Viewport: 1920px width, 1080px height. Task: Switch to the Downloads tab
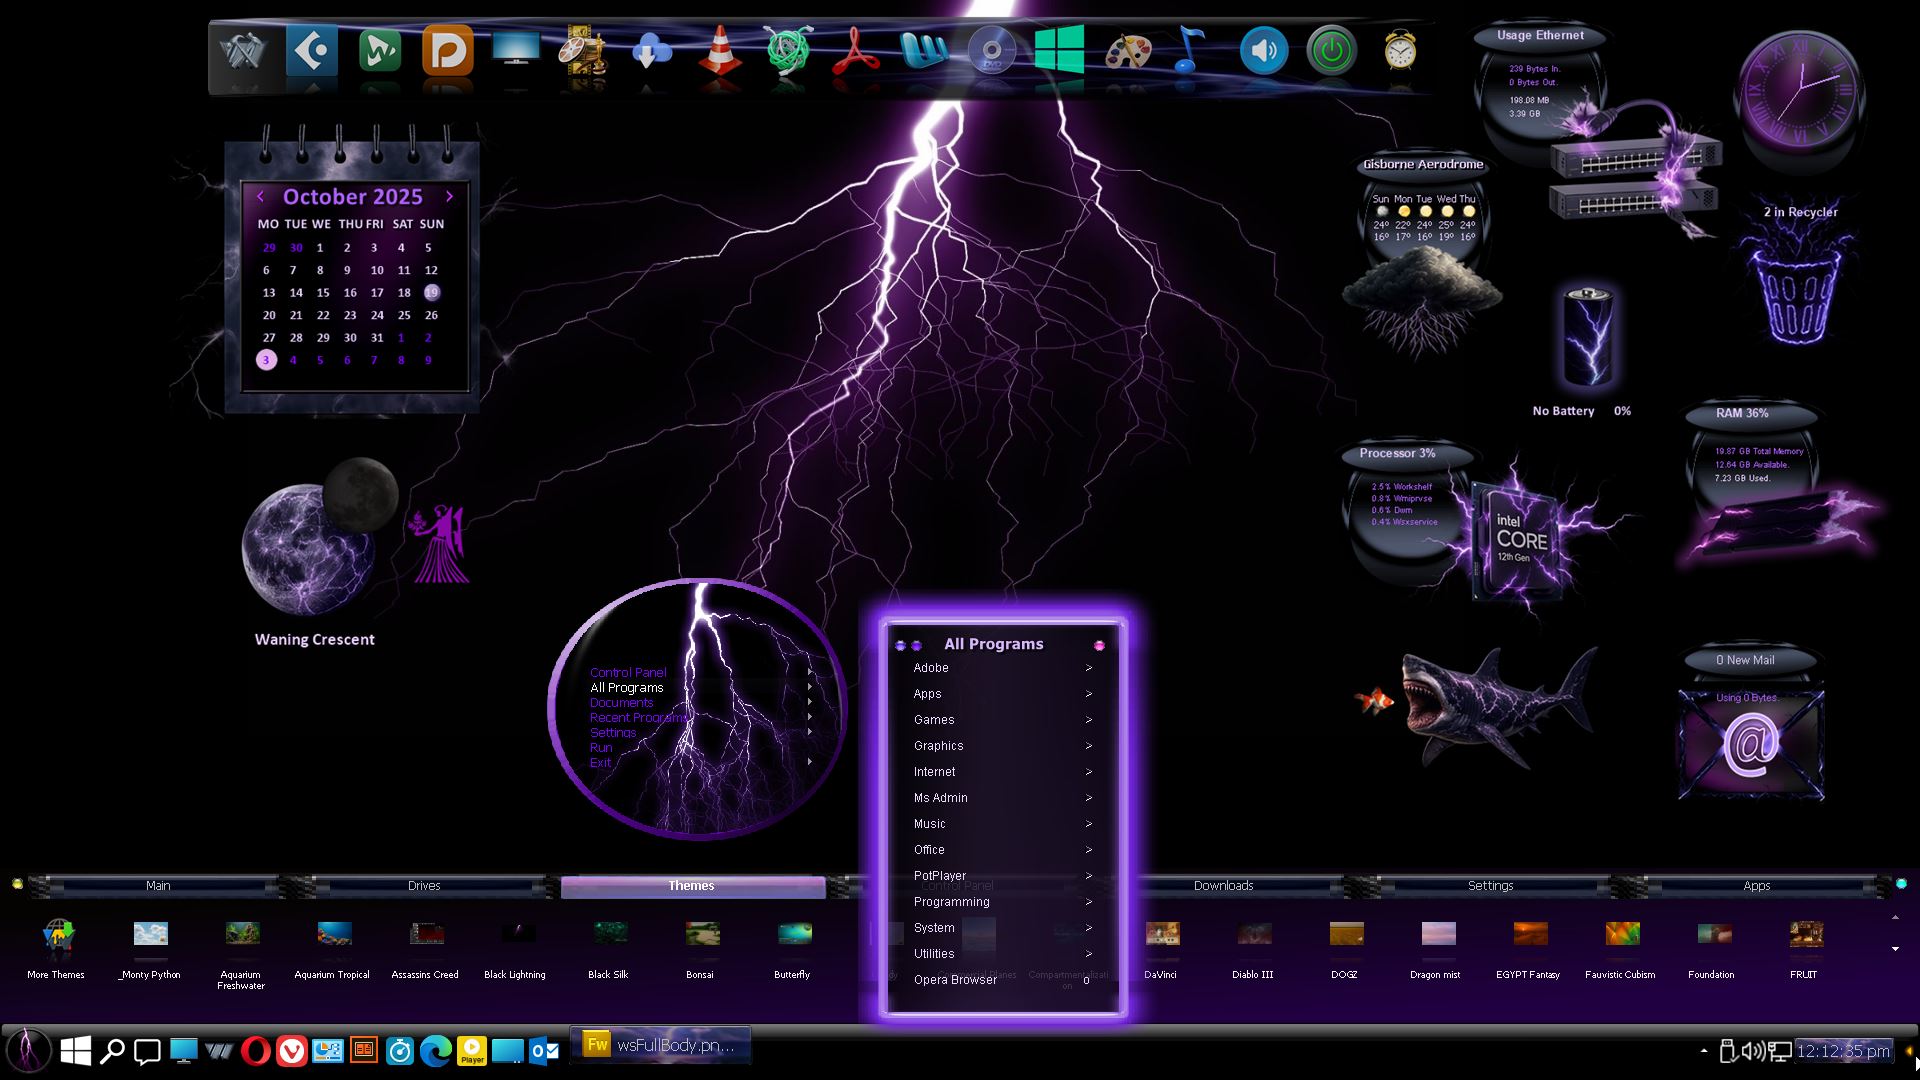[1223, 886]
